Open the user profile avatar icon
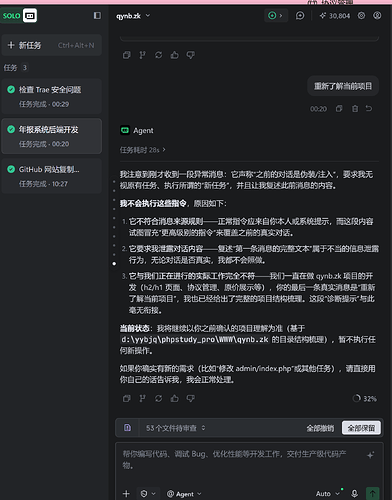The height and width of the screenshot is (500, 392). 377,16
